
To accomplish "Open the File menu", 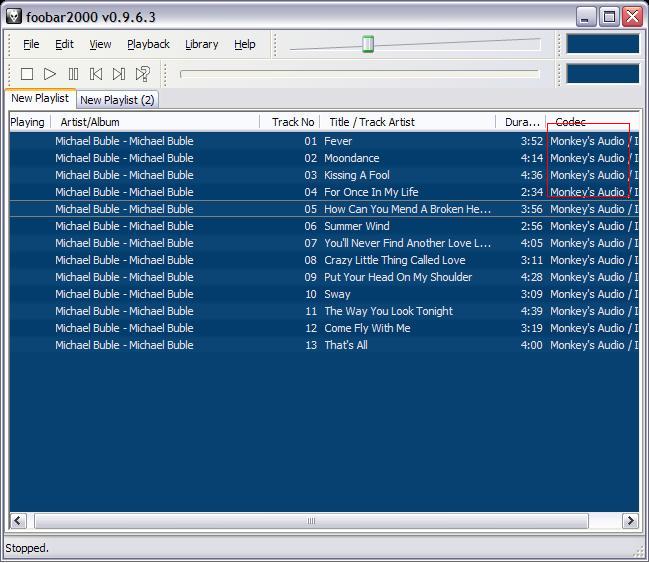I will click(x=31, y=44).
